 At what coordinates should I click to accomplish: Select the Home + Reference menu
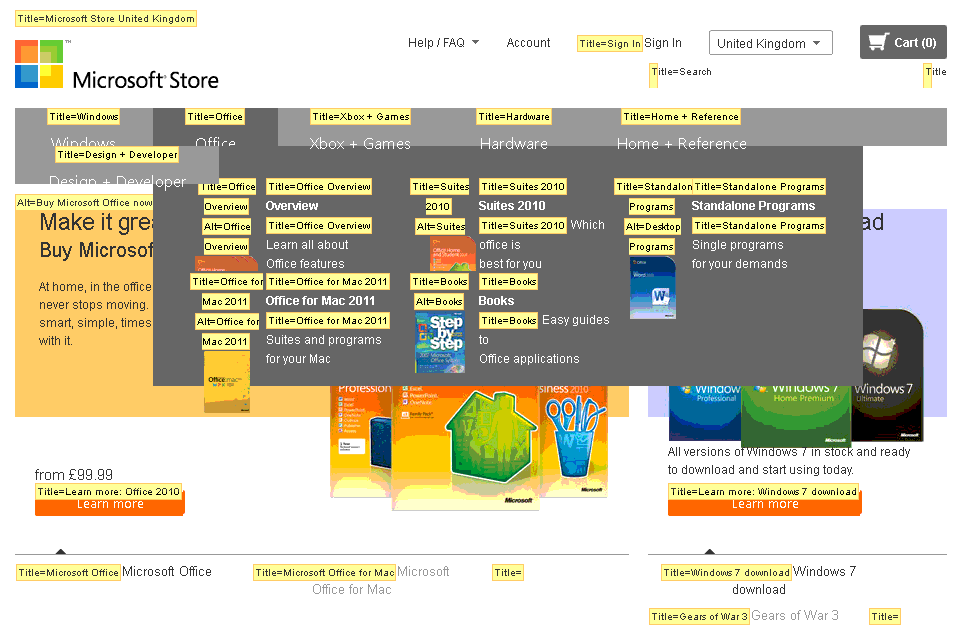pos(681,143)
